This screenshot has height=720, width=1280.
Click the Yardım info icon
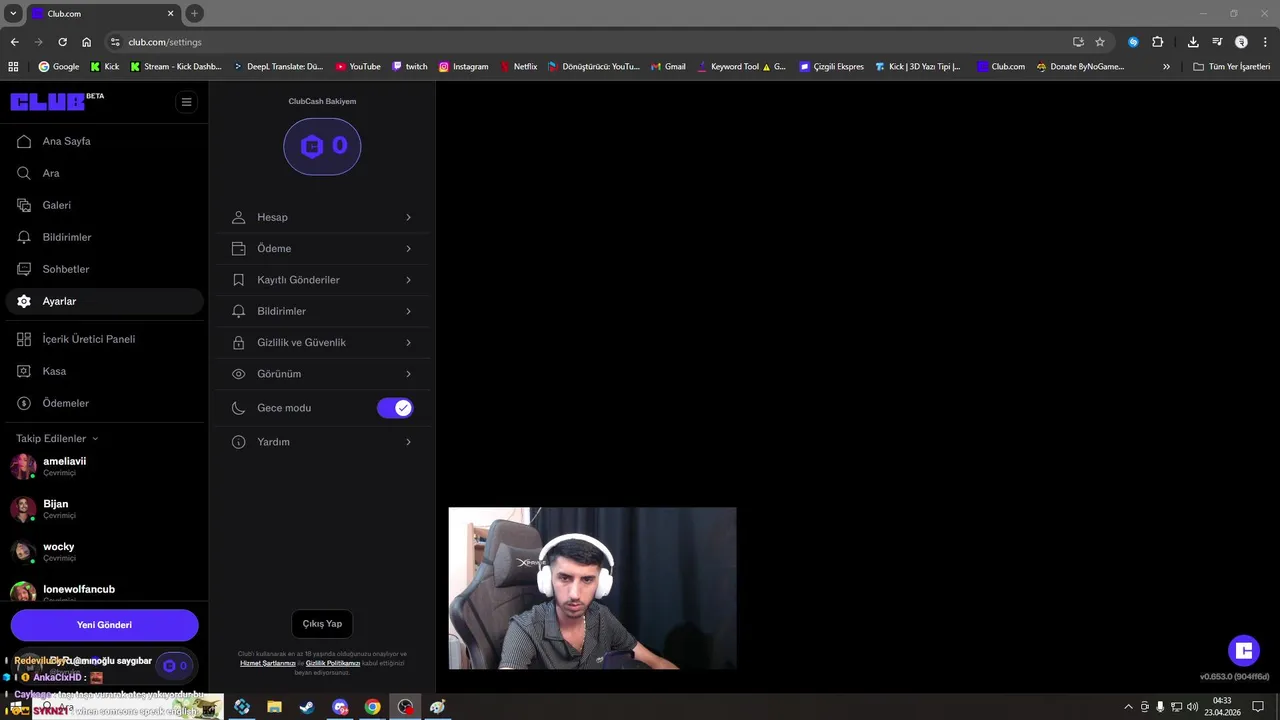tap(238, 442)
